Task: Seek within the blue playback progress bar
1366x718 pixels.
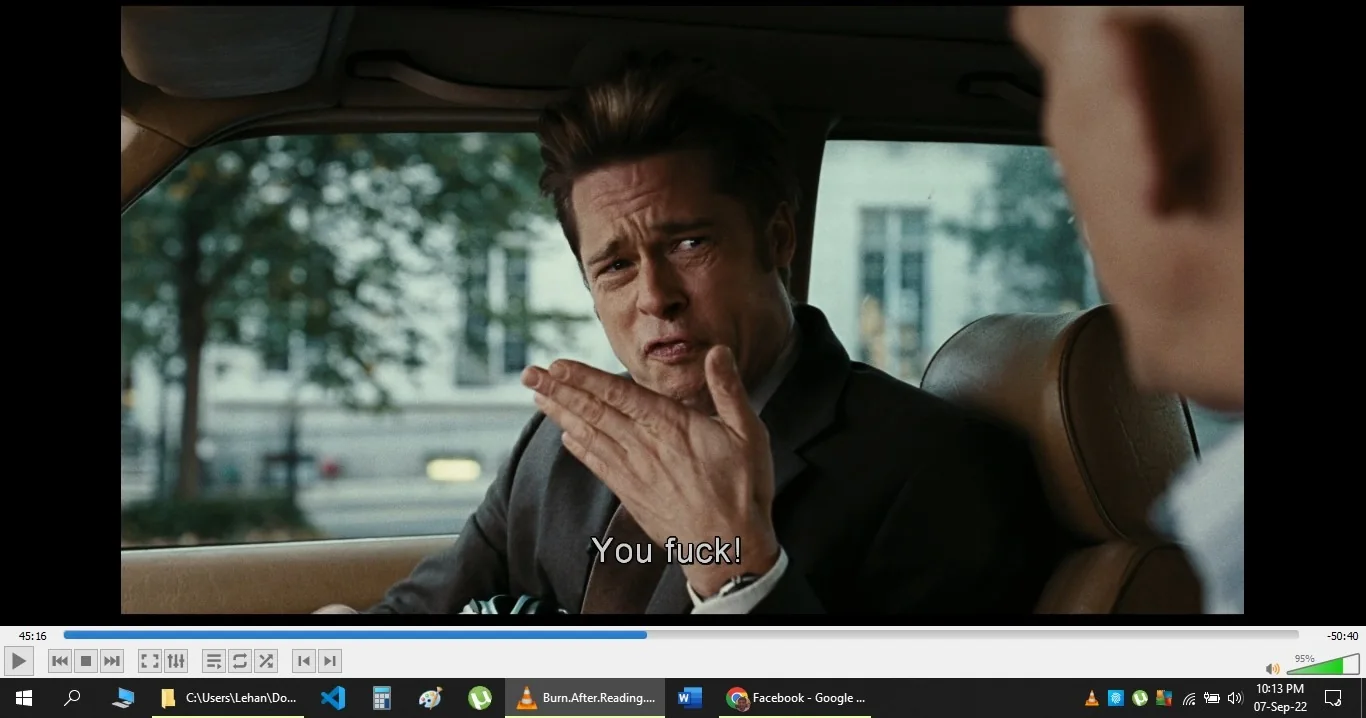Action: [681, 635]
